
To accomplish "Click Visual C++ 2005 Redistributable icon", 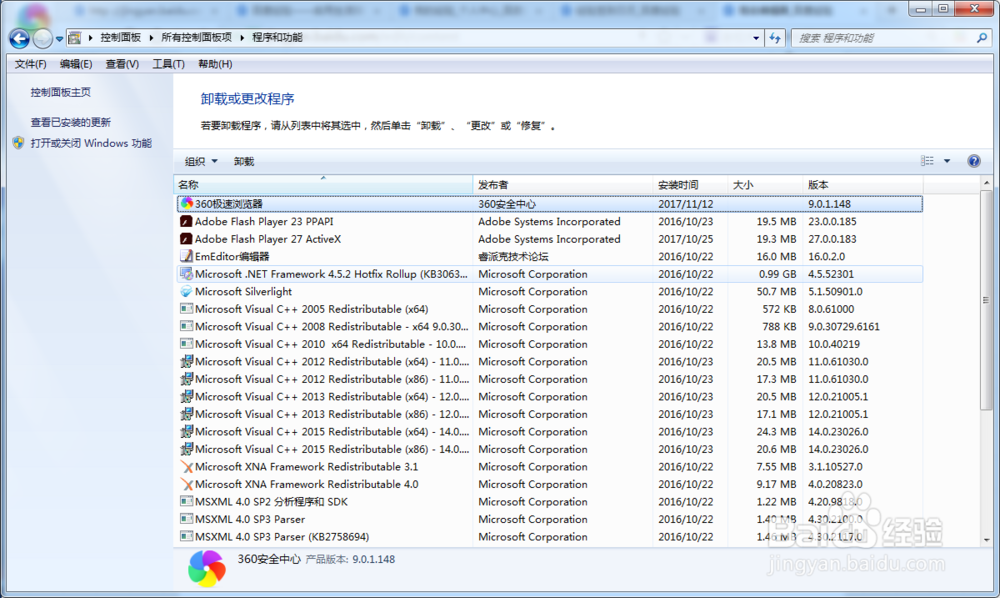I will (x=186, y=309).
